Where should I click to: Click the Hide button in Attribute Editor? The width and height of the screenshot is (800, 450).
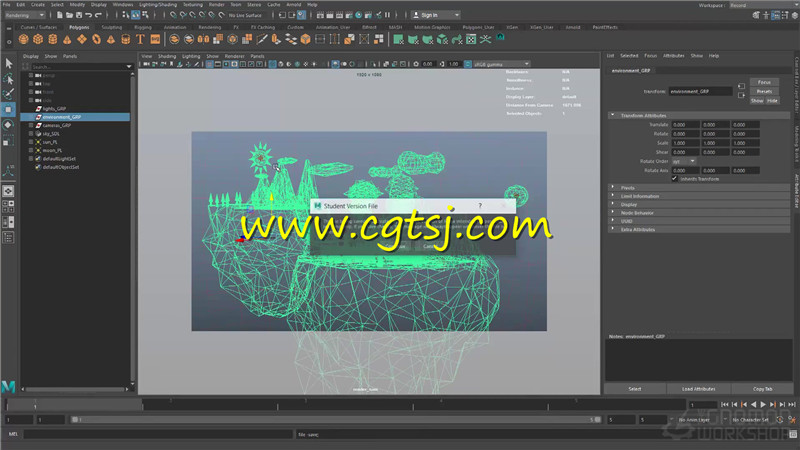pyautogui.click(x=772, y=101)
